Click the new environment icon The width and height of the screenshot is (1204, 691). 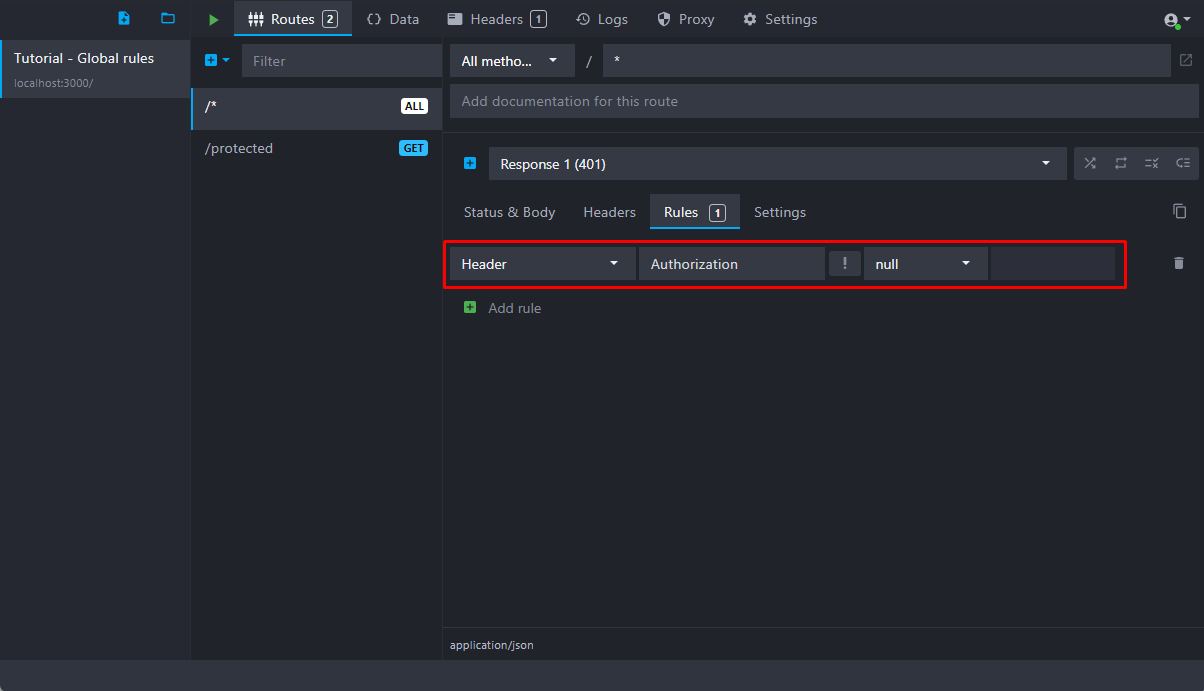tap(124, 19)
